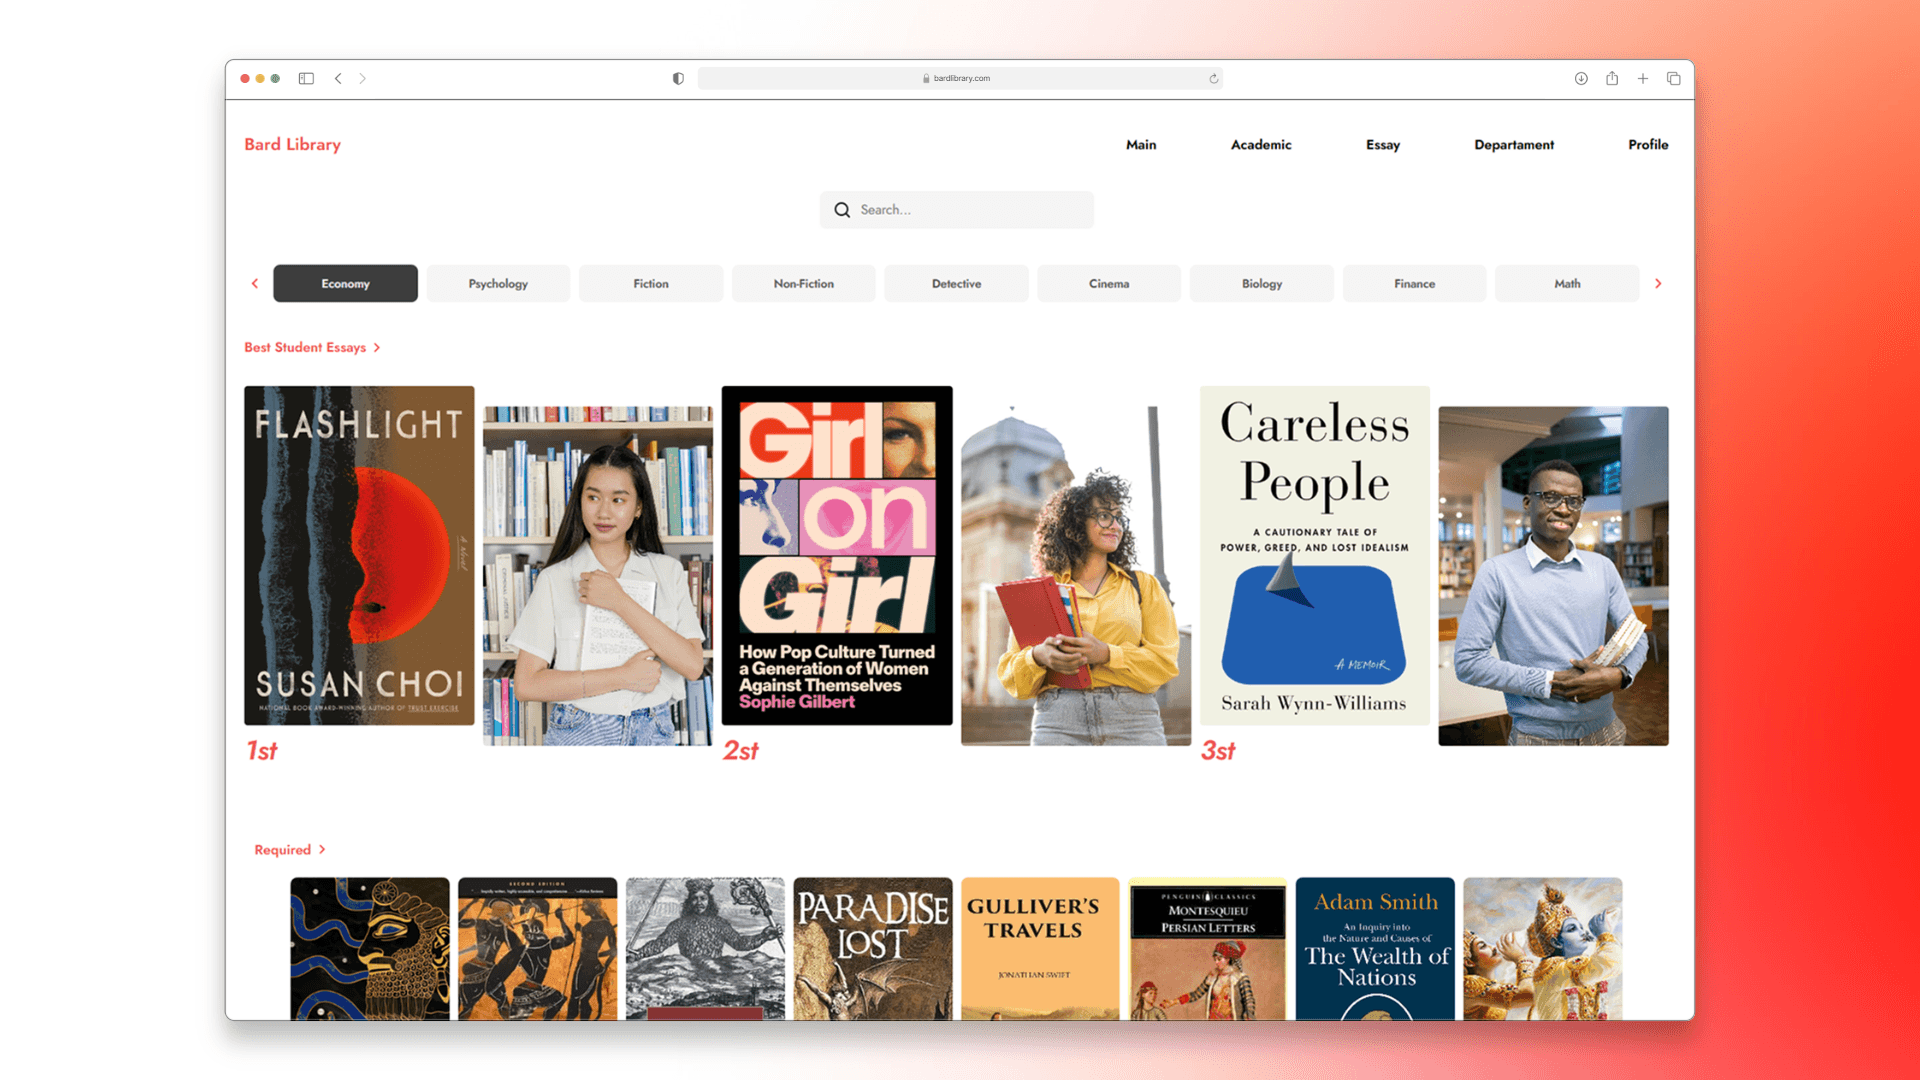Open Montesquieu Persian Letters cover
This screenshot has width=1920, height=1080.
1208,949
